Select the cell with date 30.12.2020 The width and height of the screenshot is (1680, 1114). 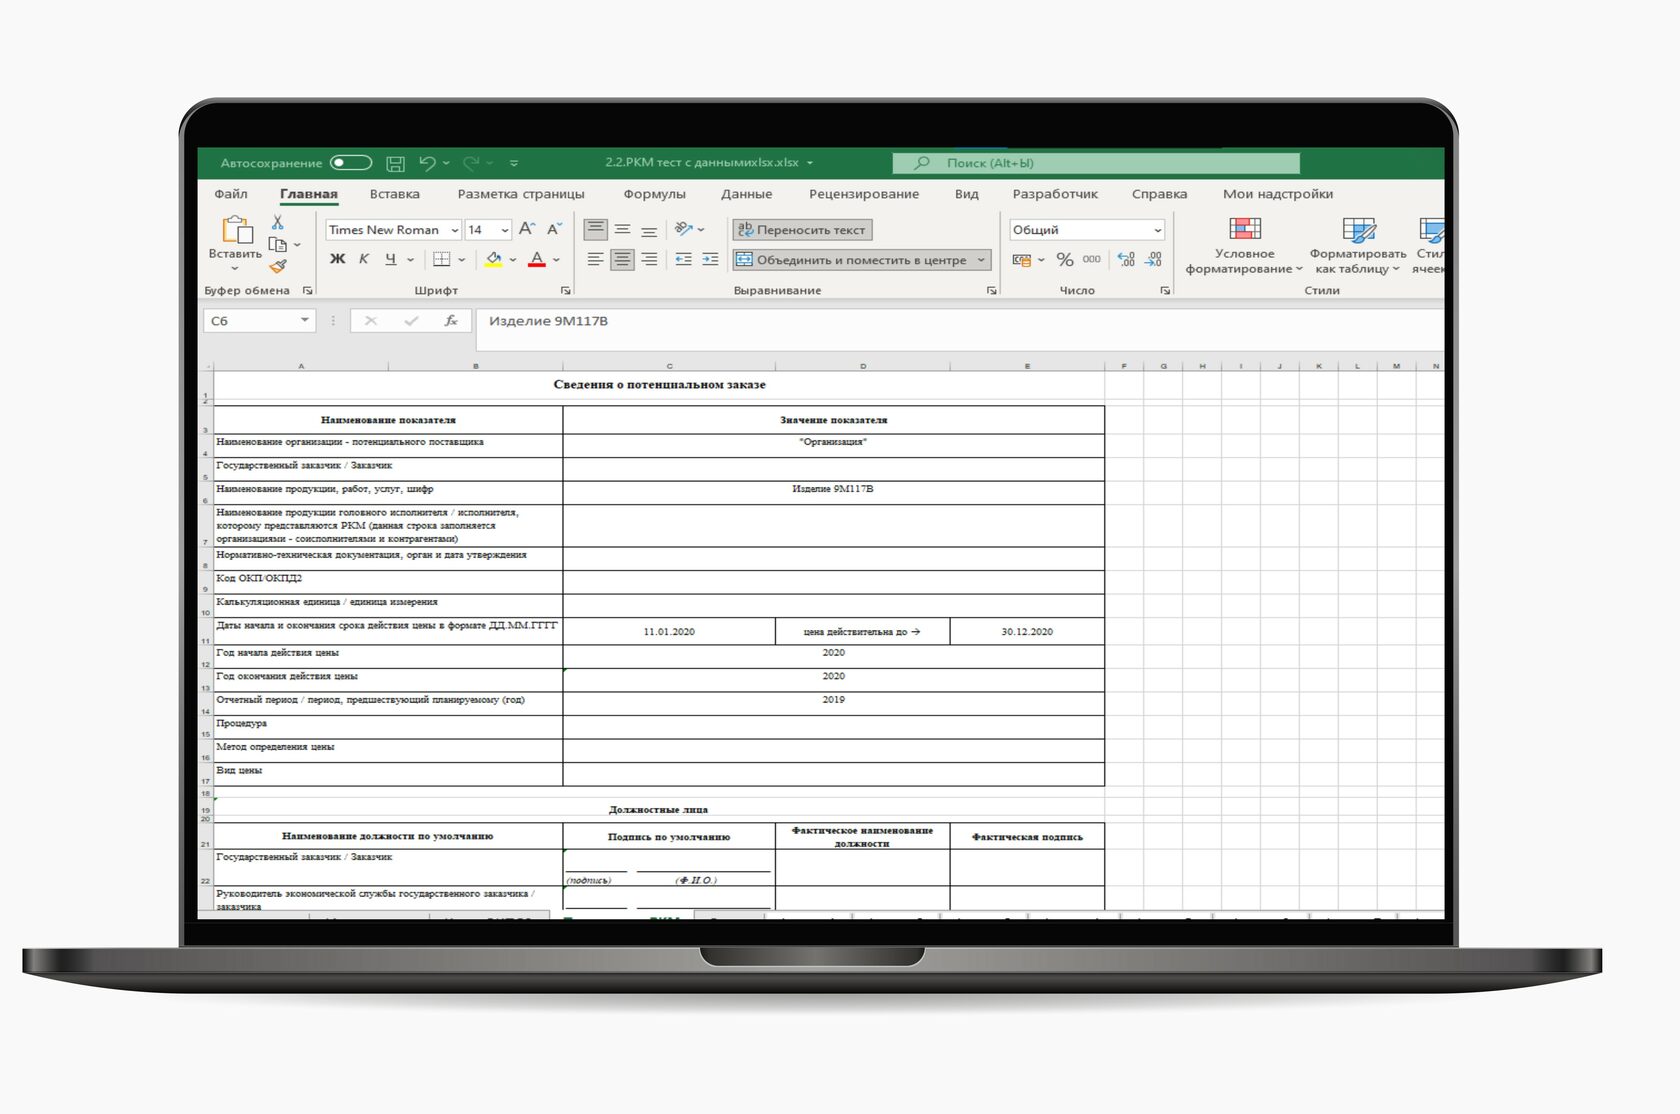coord(1027,632)
